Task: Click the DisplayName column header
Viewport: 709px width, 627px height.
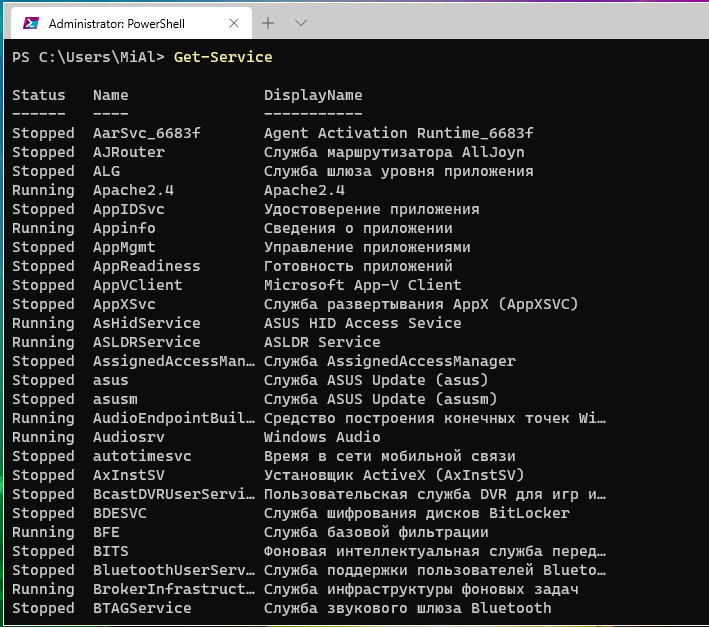Action: click(x=313, y=95)
